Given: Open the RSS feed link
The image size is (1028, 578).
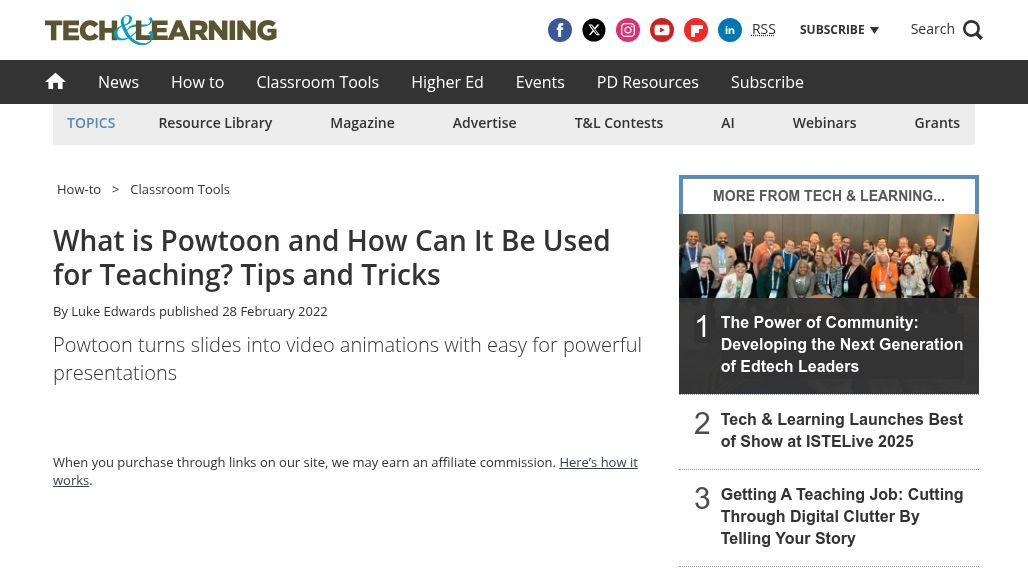Looking at the screenshot, I should click(763, 29).
